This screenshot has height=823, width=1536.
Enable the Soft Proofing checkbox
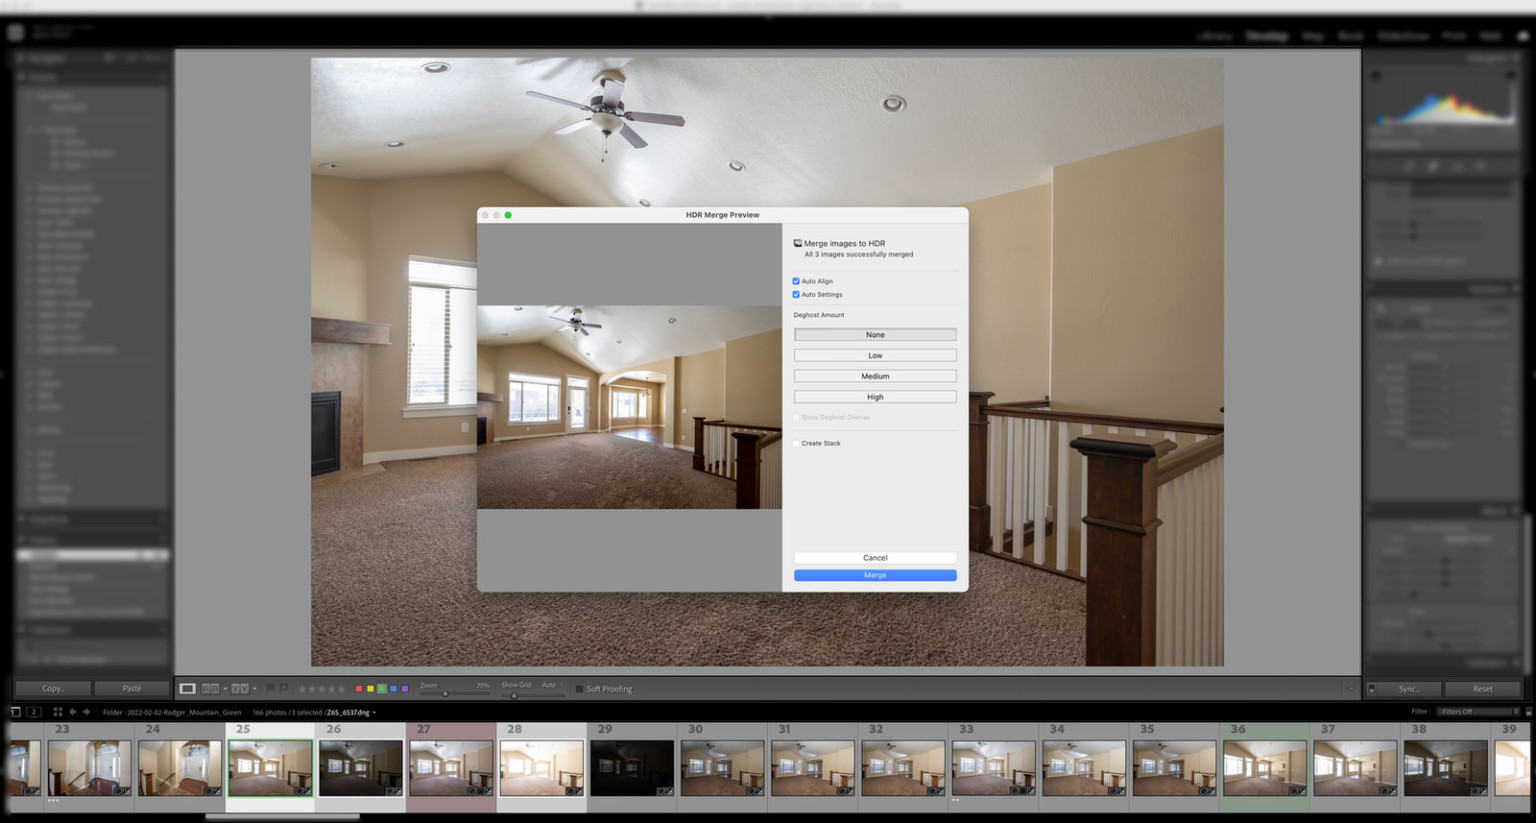pyautogui.click(x=579, y=688)
